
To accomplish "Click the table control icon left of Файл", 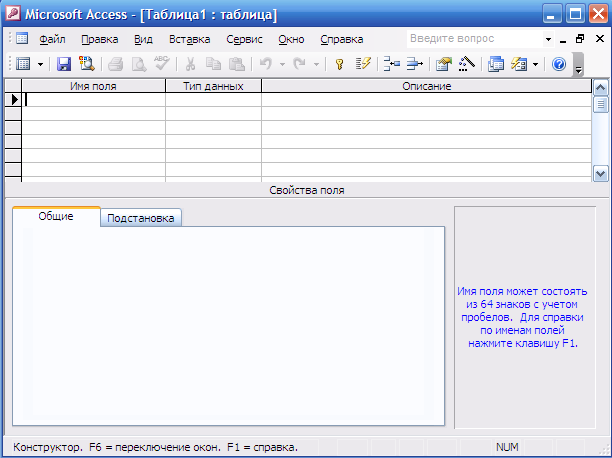I will [21, 38].
